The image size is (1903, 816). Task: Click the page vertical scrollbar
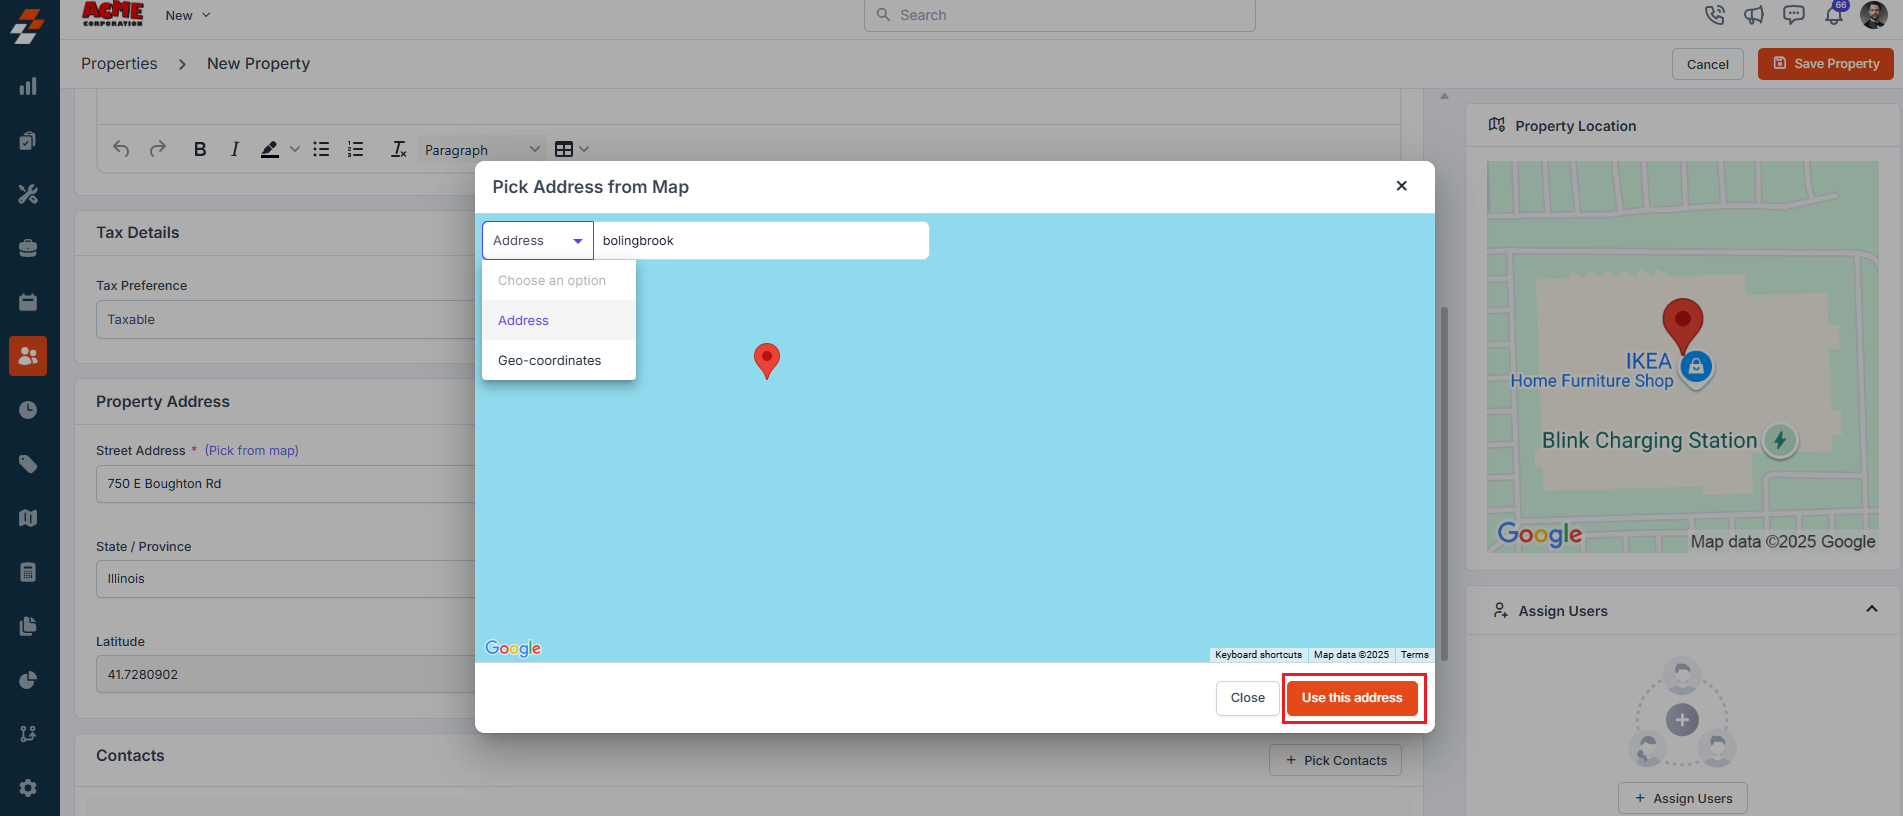click(1444, 483)
